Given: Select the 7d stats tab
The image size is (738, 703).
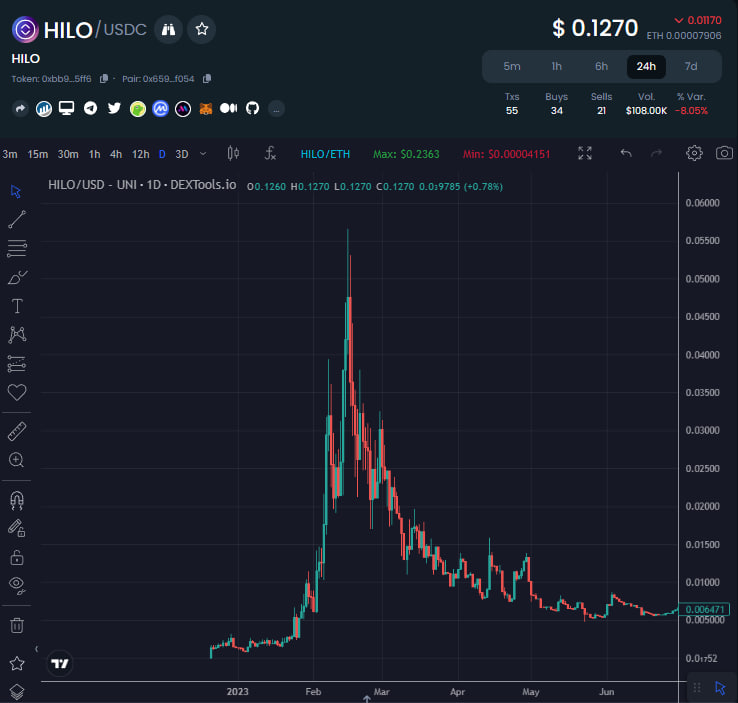Looking at the screenshot, I should (x=690, y=66).
